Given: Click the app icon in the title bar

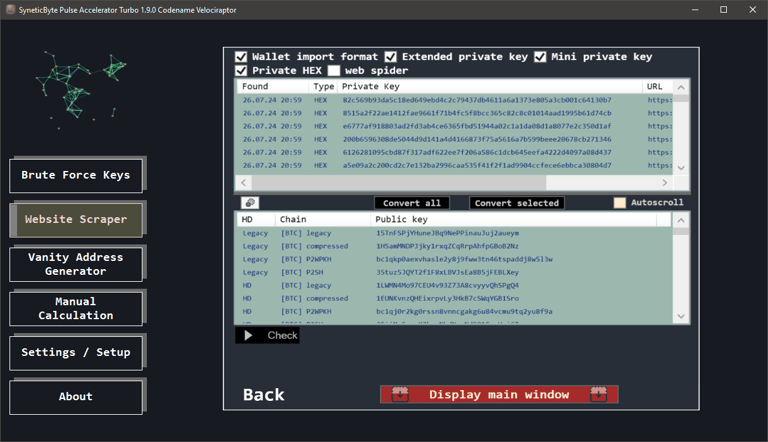Looking at the screenshot, I should pos(10,9).
